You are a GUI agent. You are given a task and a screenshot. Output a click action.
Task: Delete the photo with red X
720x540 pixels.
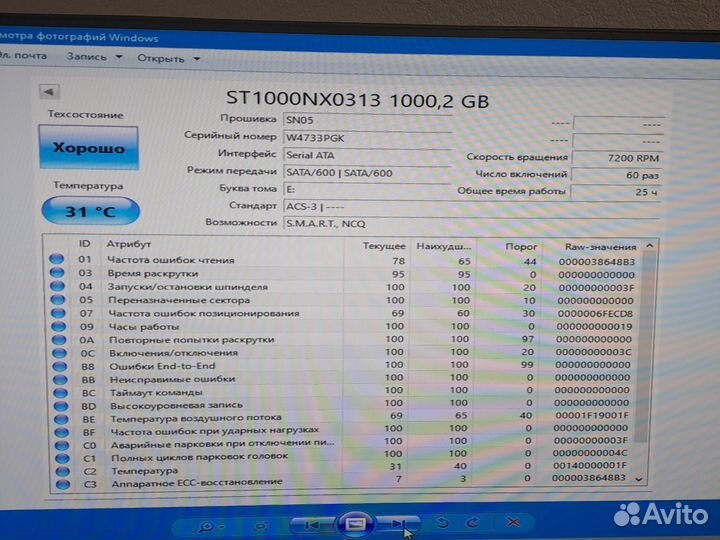coord(513,522)
